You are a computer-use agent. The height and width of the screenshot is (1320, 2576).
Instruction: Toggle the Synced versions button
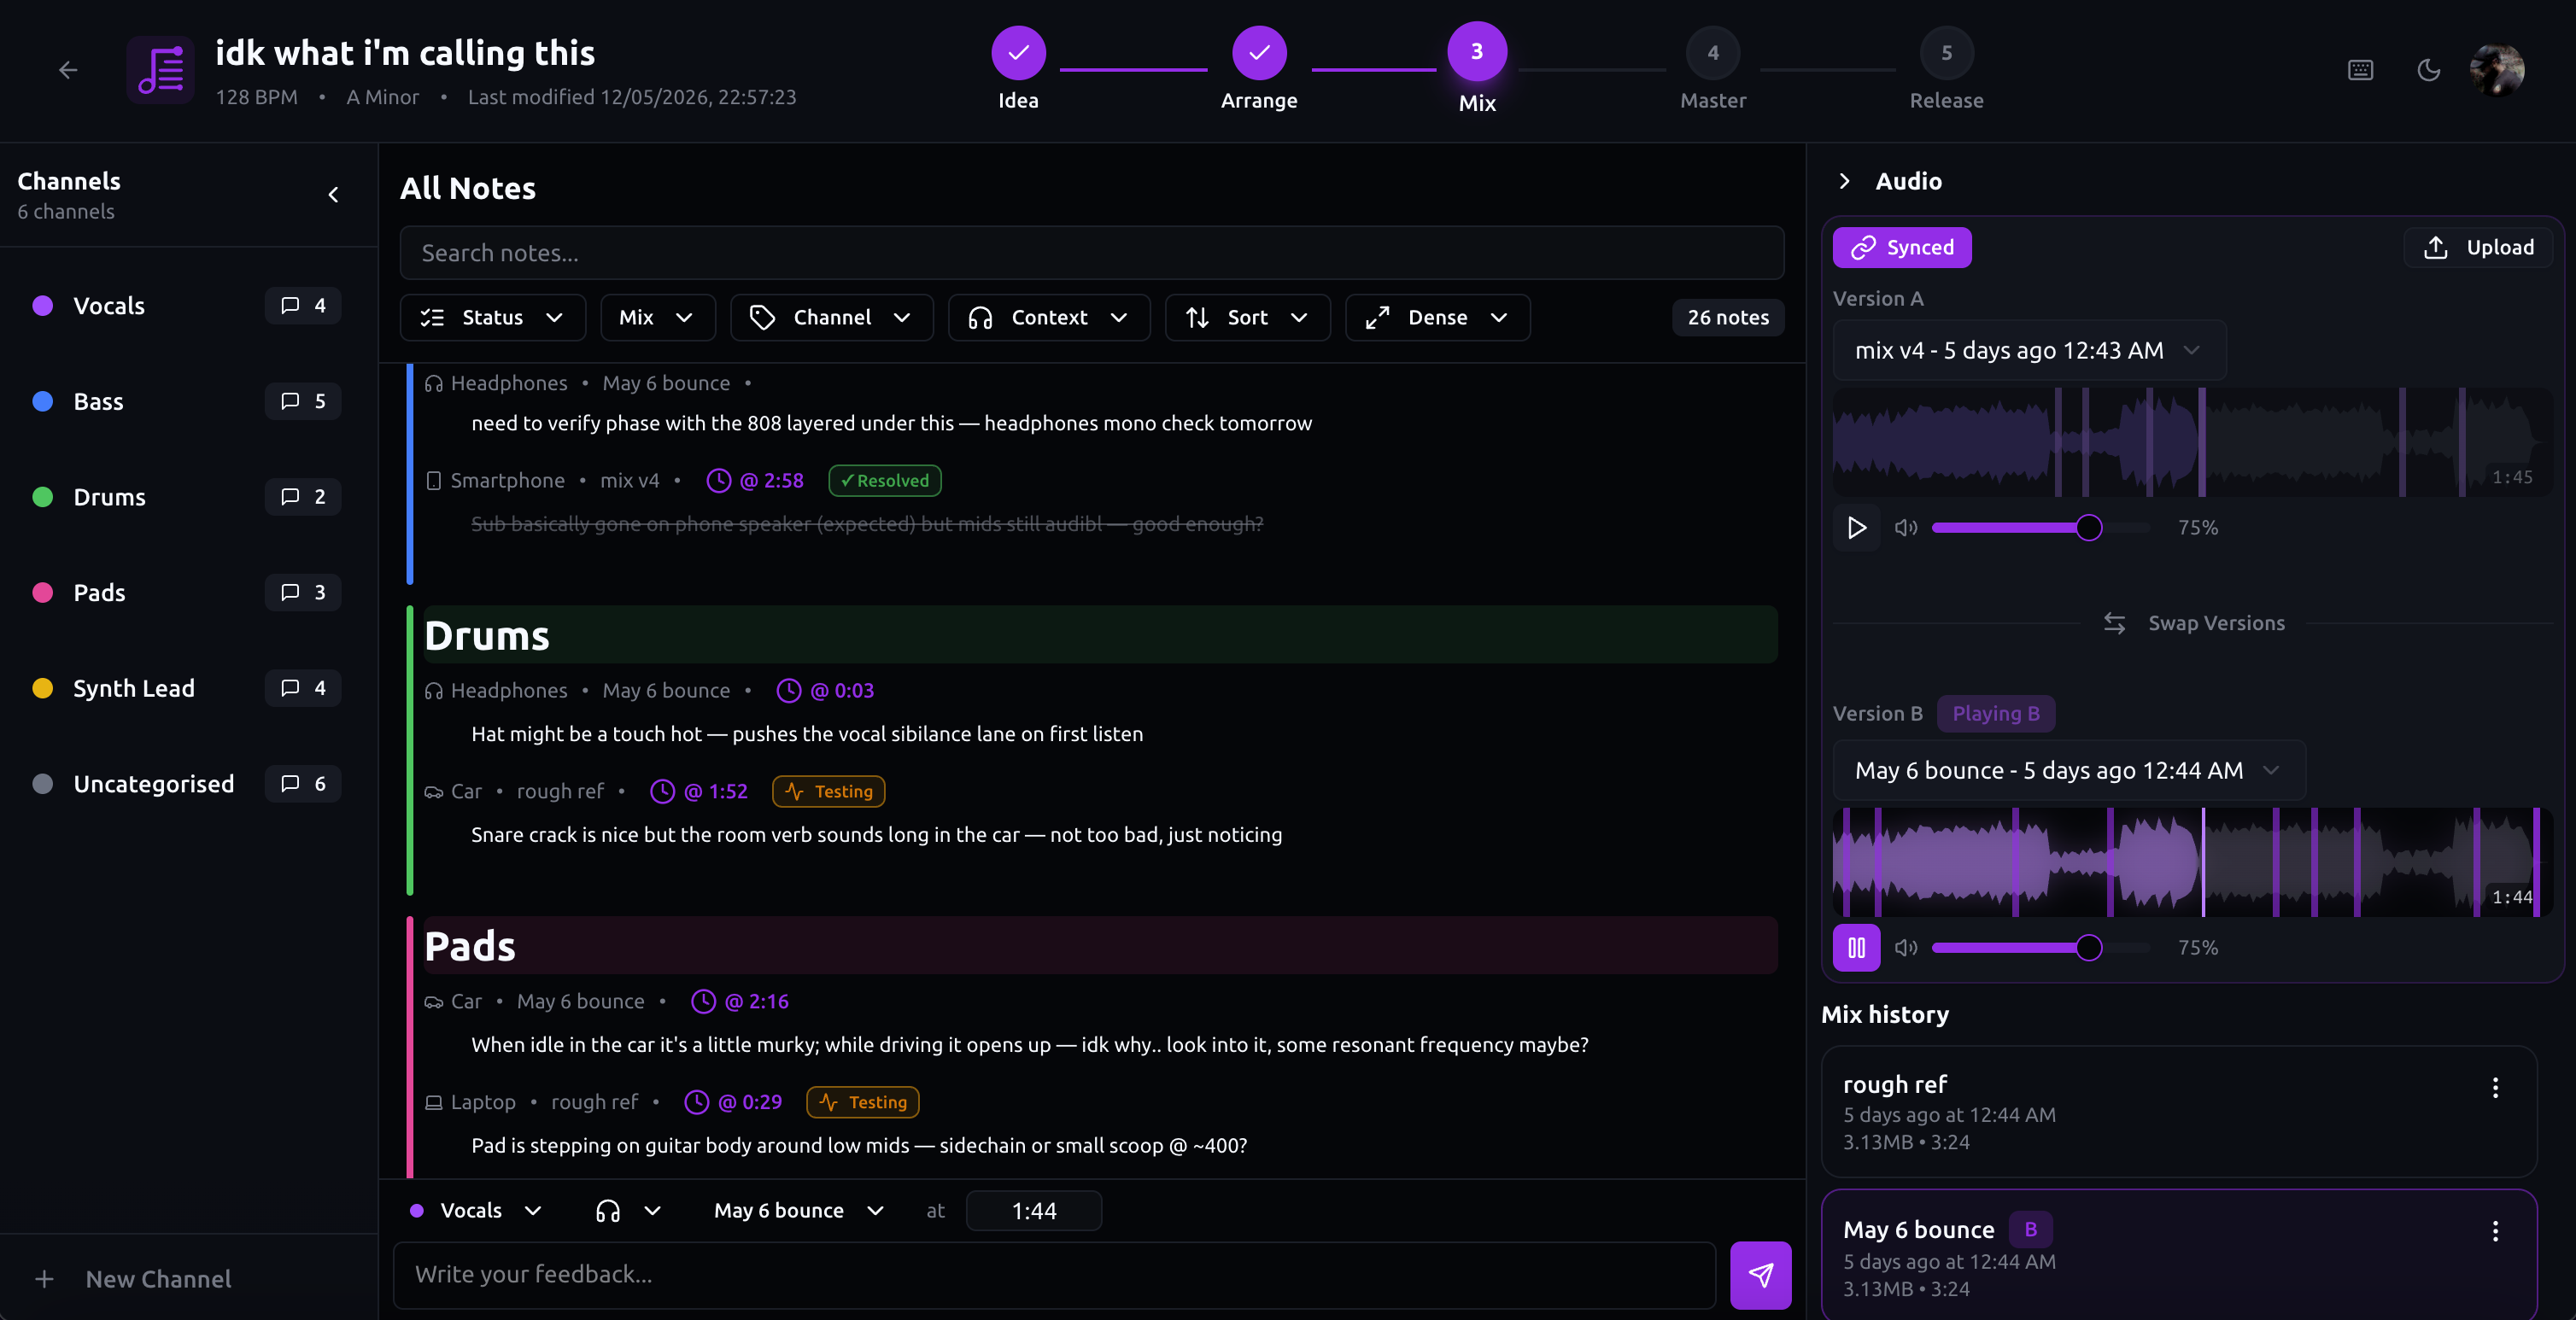coord(1901,248)
